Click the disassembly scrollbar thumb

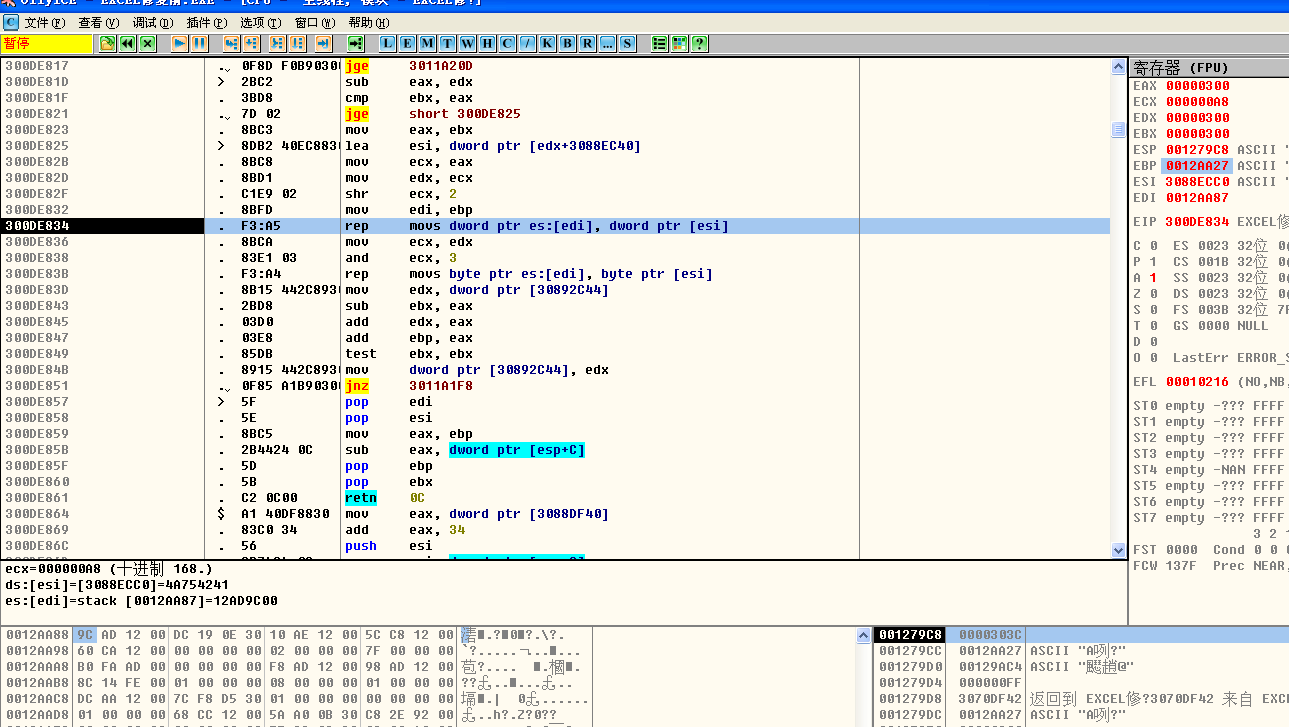coord(1118,130)
